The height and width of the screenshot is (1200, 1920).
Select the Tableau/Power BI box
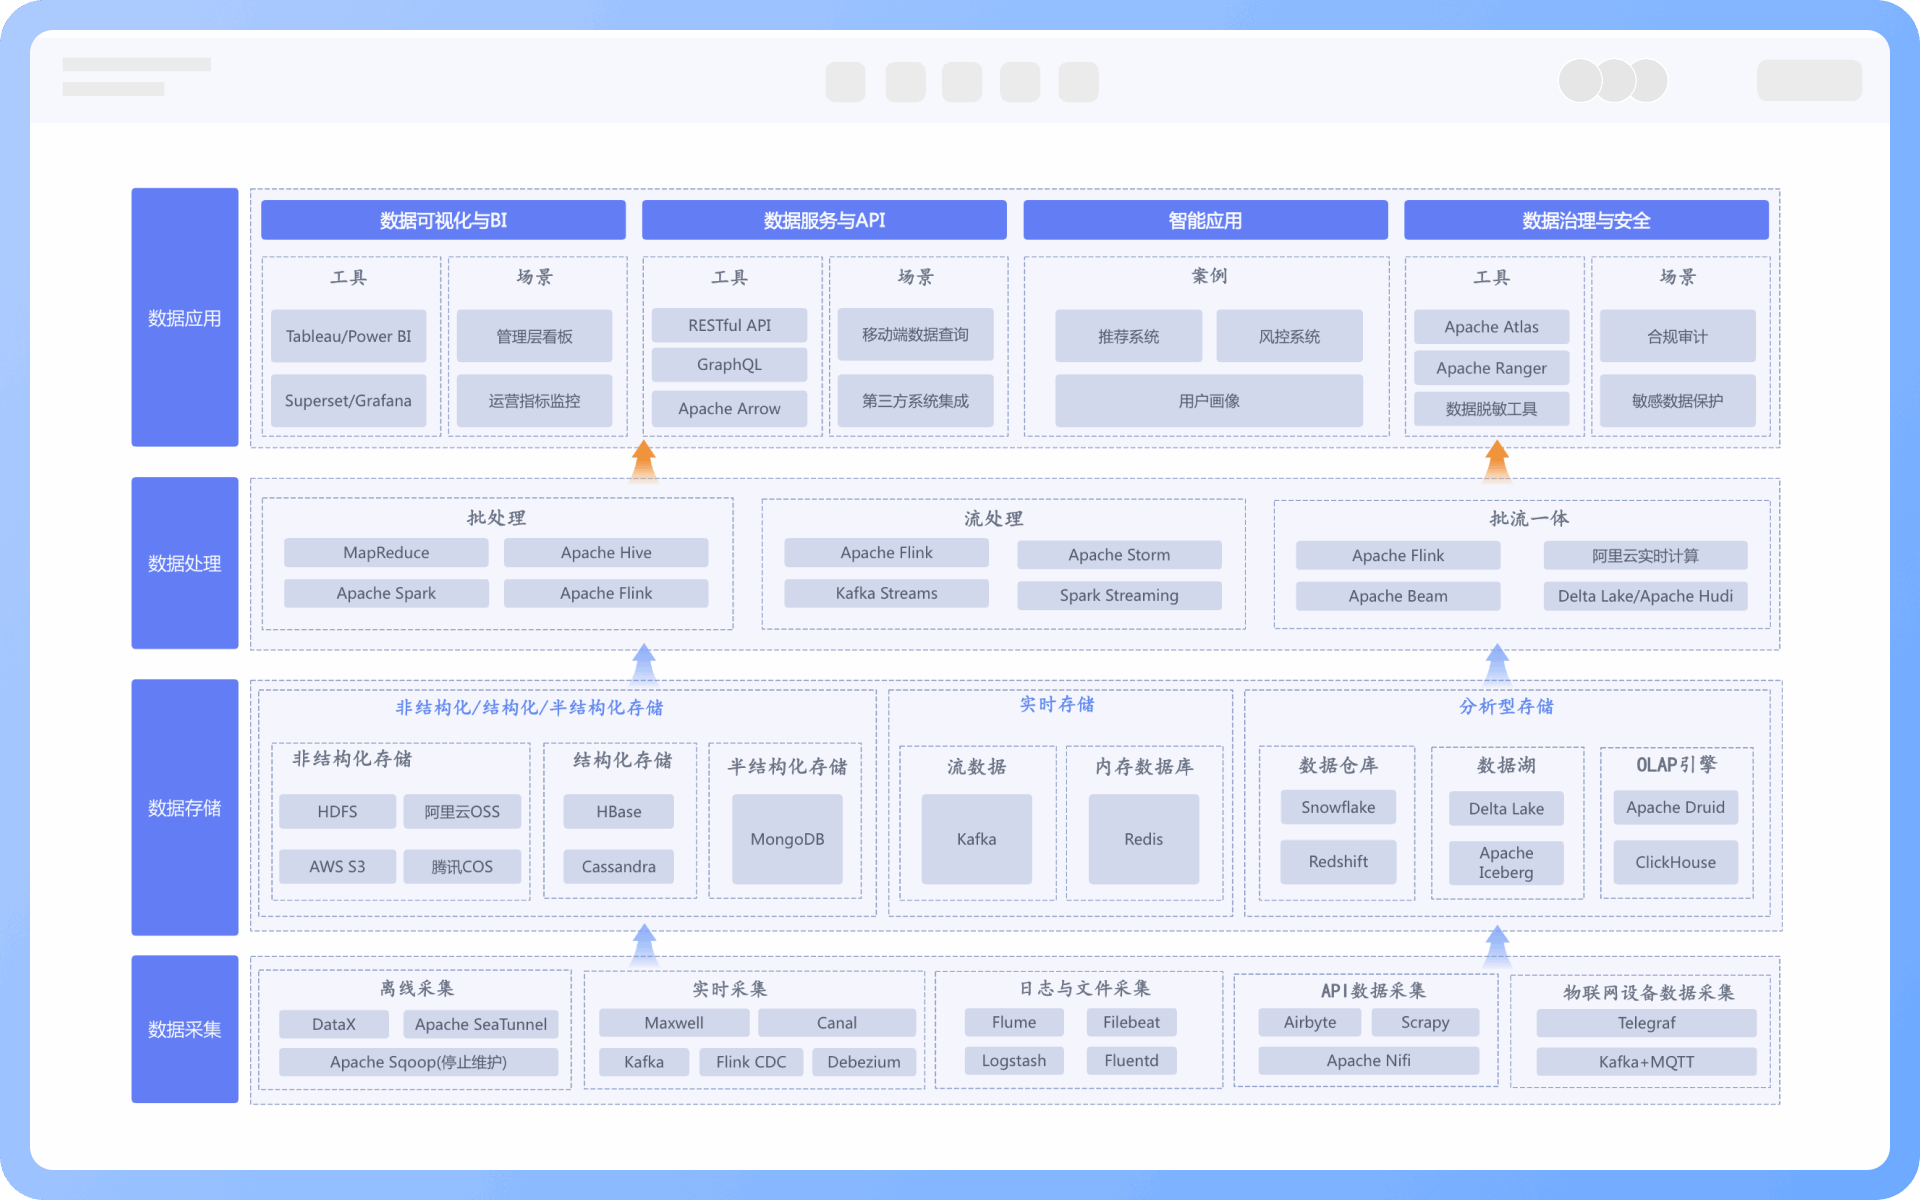348,336
